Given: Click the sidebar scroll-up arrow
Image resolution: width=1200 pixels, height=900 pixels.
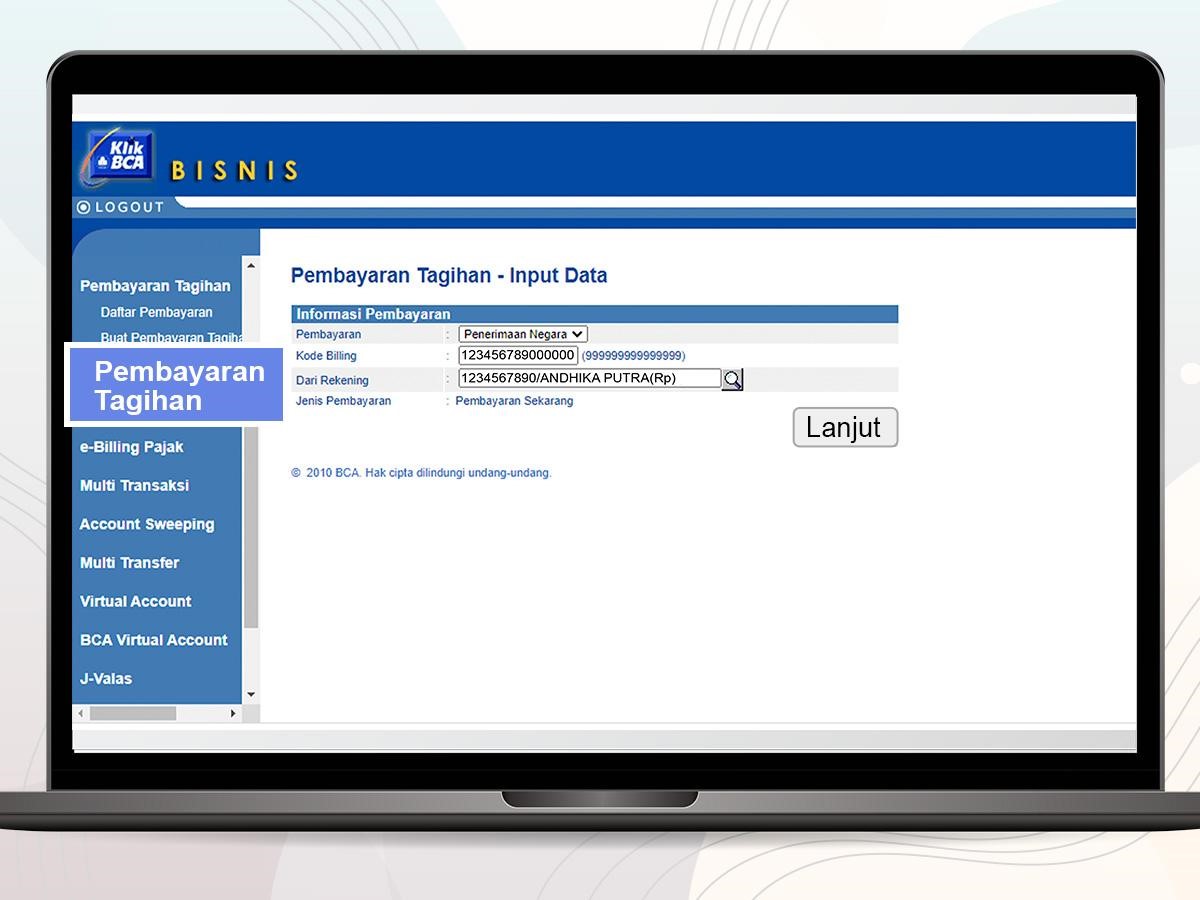Looking at the screenshot, I should click(x=251, y=266).
